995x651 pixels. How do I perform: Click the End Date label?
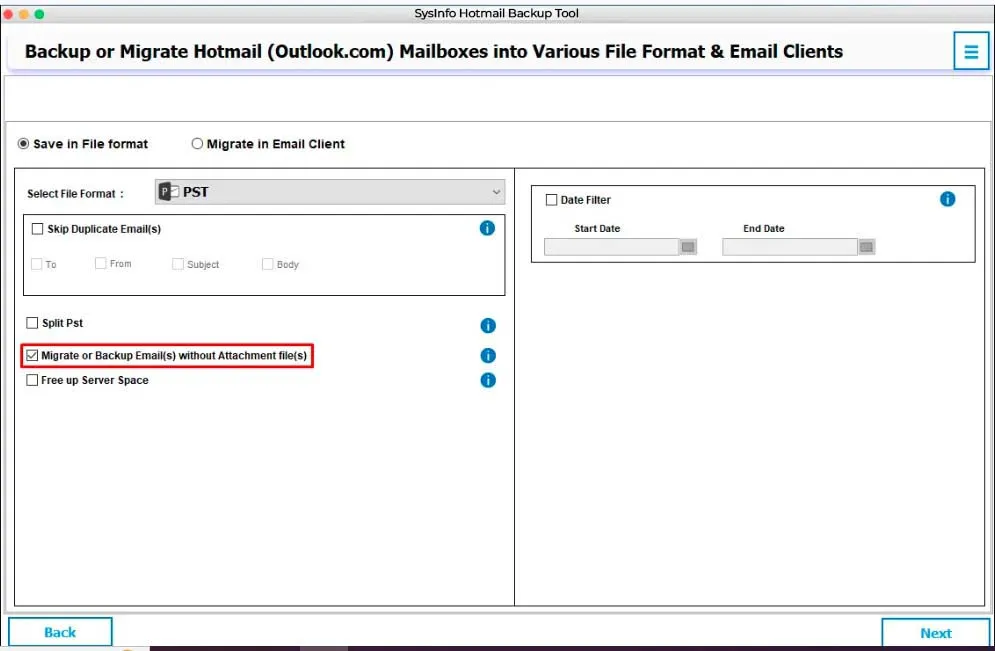[764, 228]
